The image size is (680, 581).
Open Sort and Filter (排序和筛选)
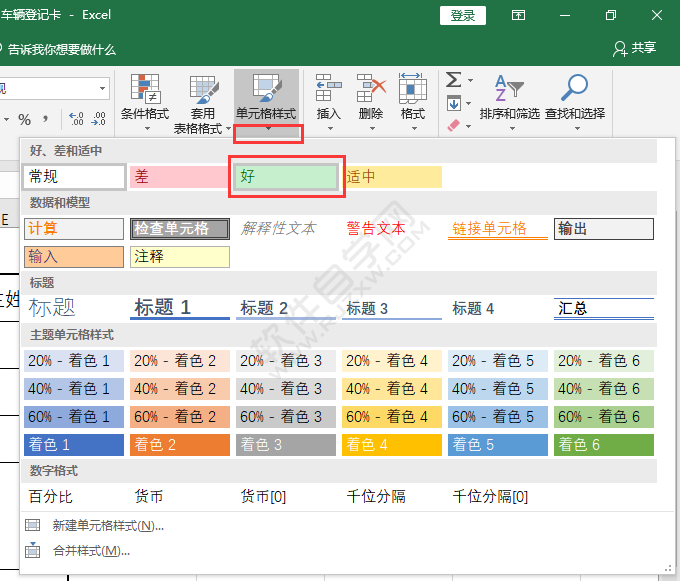tap(509, 99)
